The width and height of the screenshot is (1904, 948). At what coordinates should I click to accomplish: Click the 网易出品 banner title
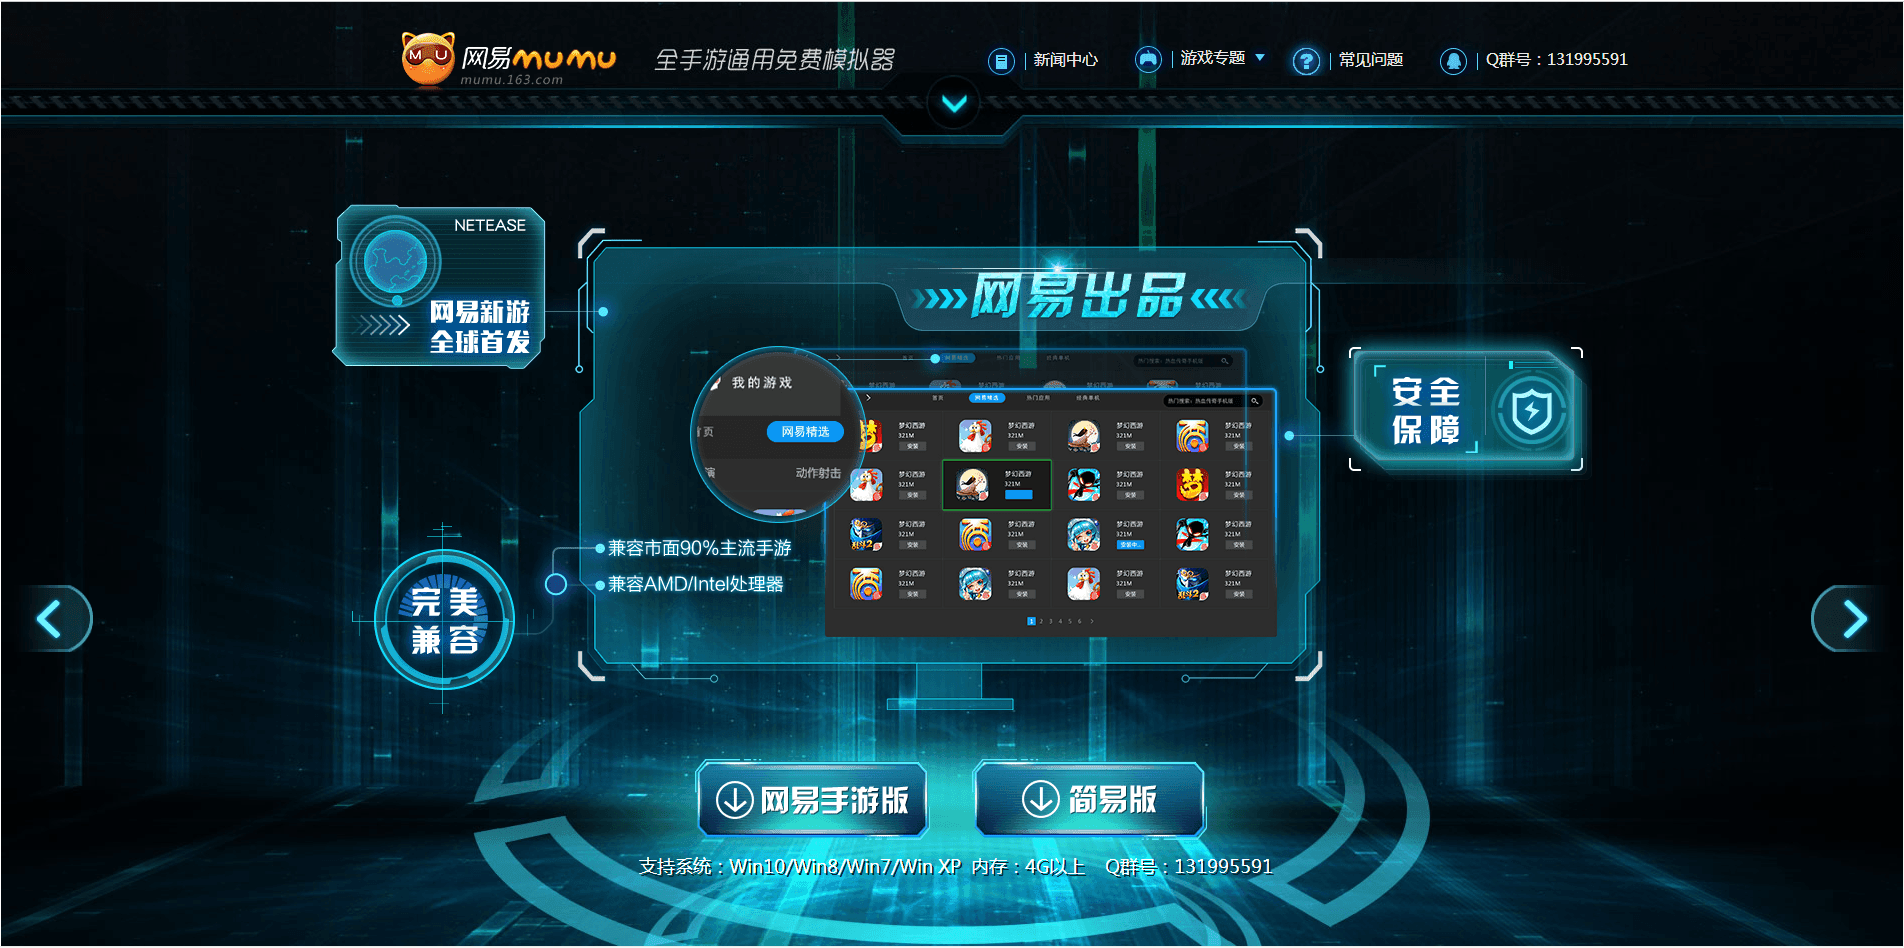pos(1078,296)
